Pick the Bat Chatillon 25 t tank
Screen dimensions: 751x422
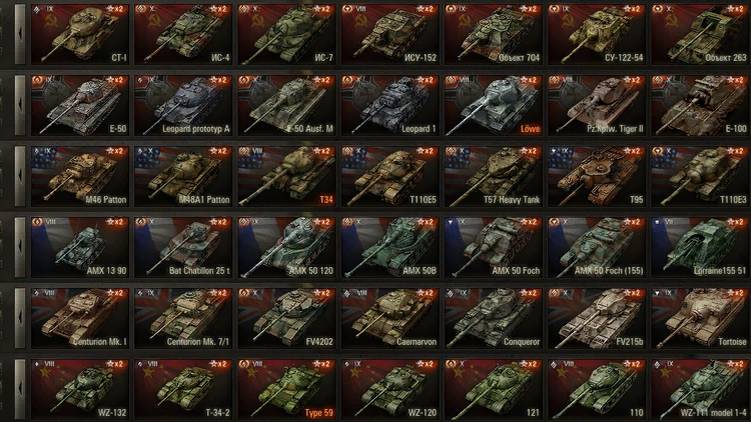click(x=183, y=247)
